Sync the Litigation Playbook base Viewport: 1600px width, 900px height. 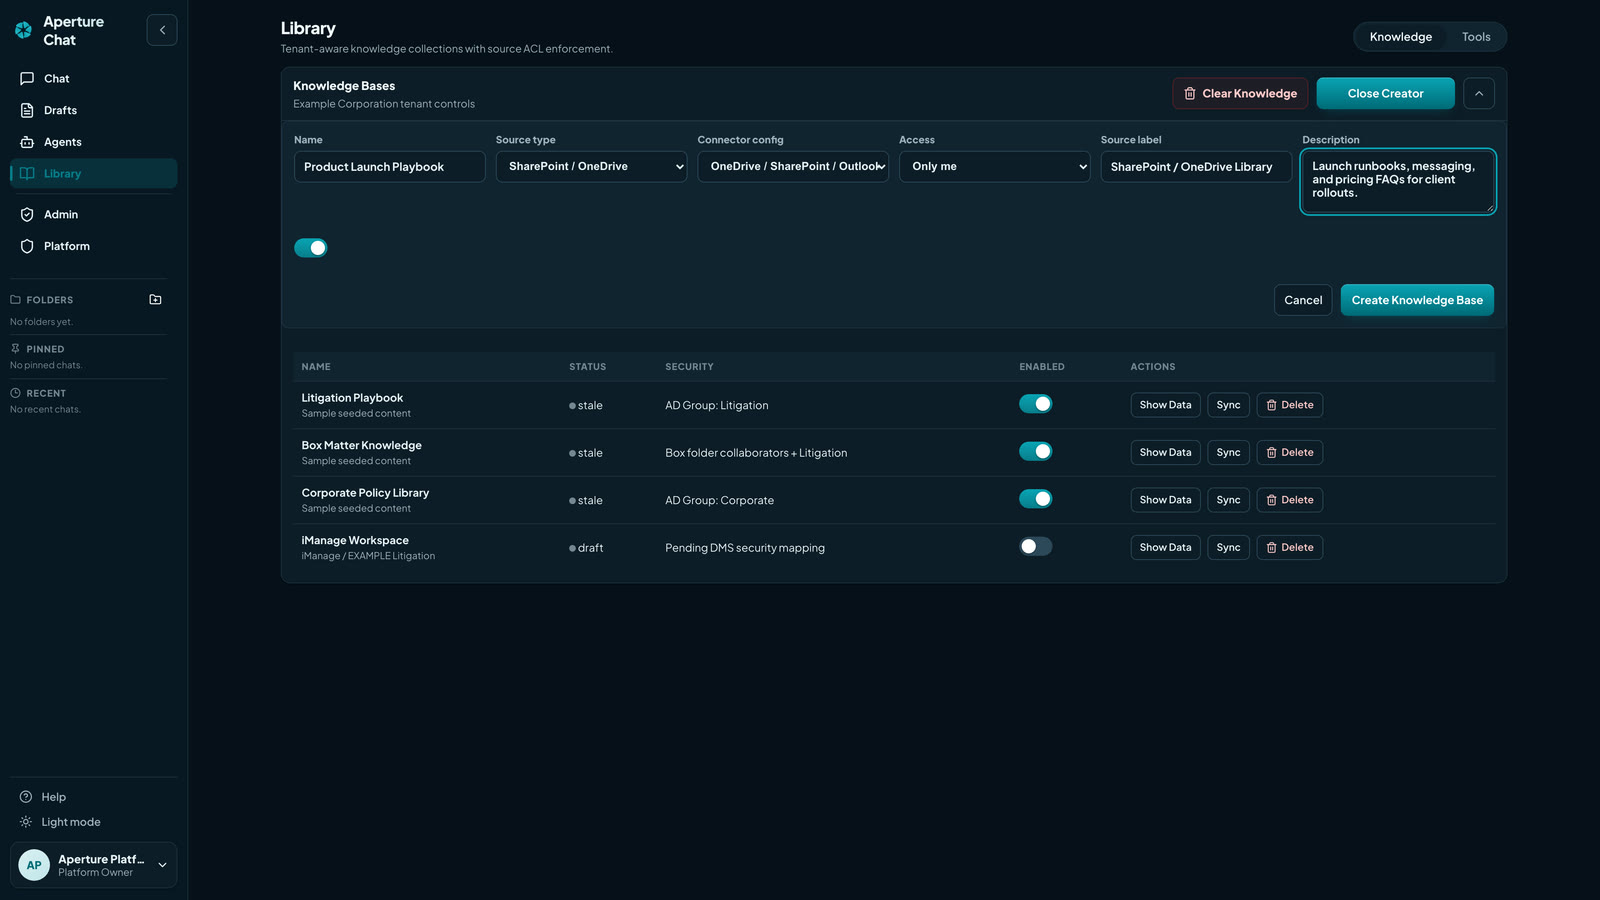click(1228, 405)
